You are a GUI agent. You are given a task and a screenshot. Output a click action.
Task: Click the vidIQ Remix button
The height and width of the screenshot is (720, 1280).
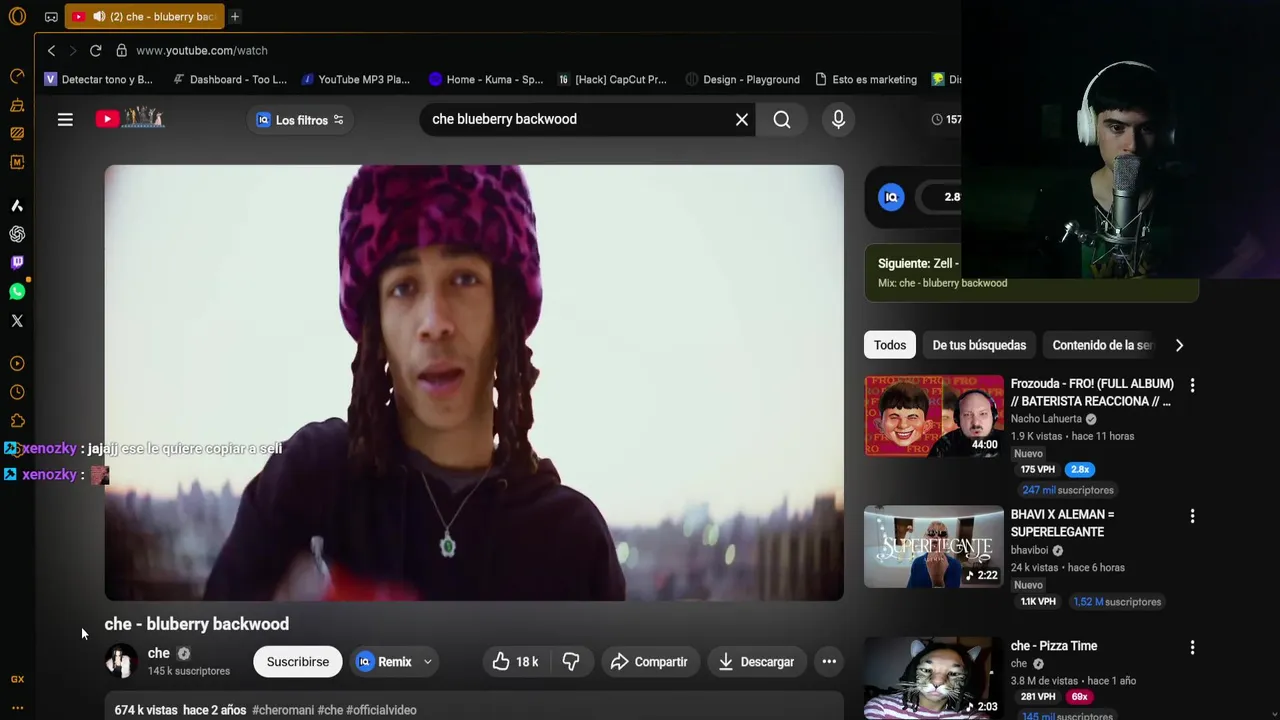tap(384, 661)
